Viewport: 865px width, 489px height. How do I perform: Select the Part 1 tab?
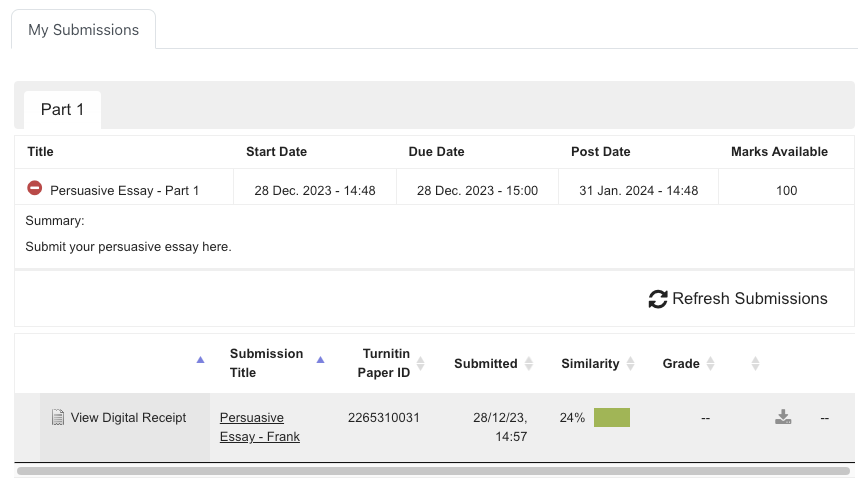[x=62, y=109]
